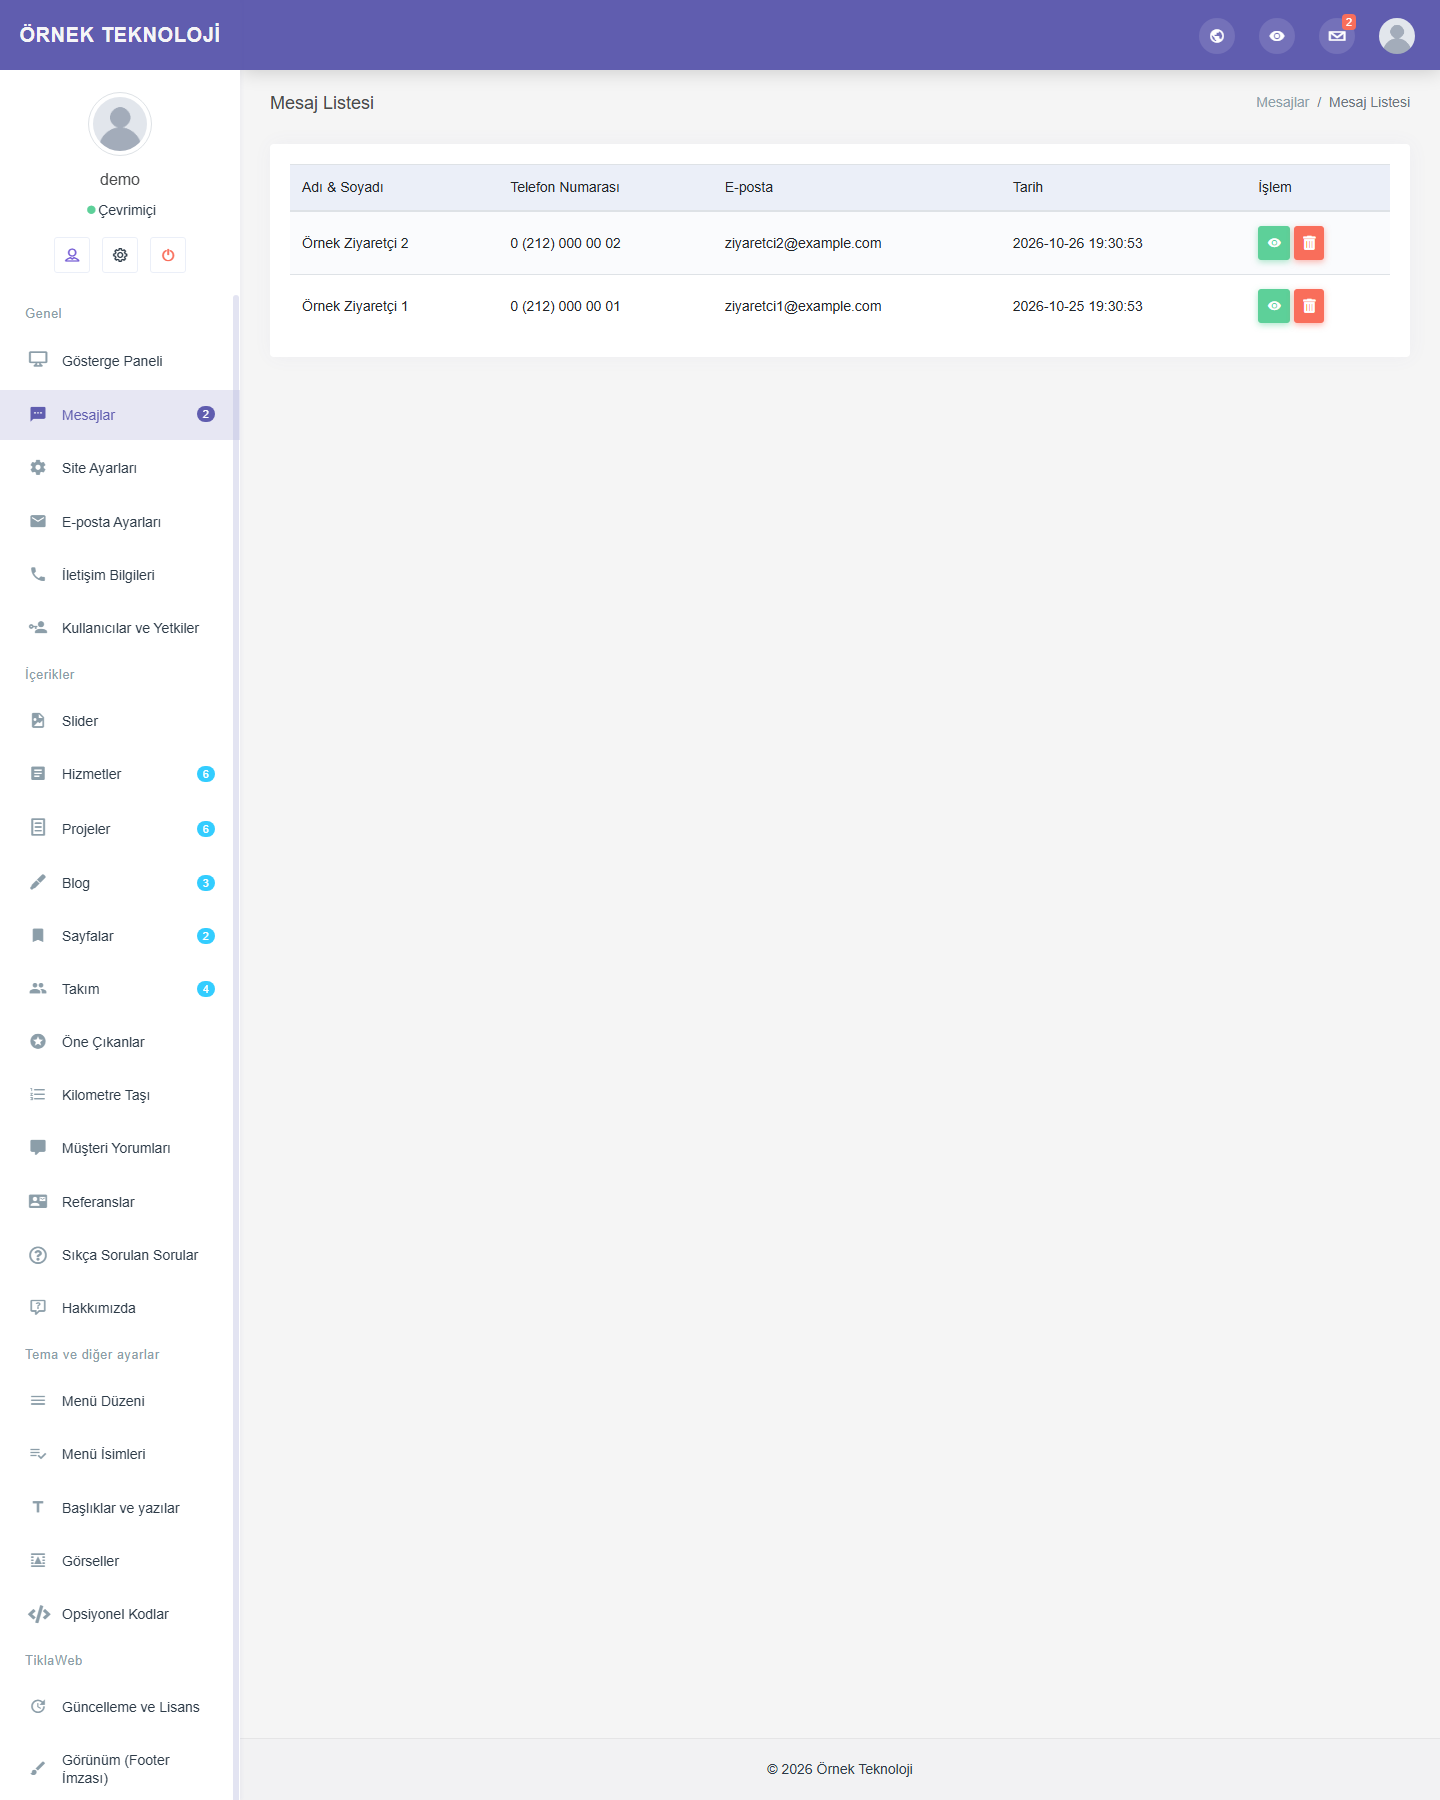This screenshot has width=1440, height=1800.
Task: Click the red power logout icon
Action: (168, 255)
